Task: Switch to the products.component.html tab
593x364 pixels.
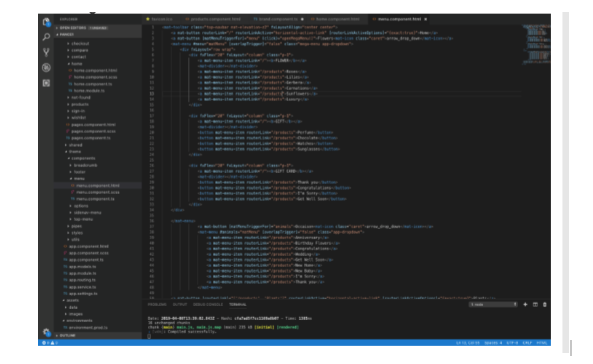Action: [213, 19]
